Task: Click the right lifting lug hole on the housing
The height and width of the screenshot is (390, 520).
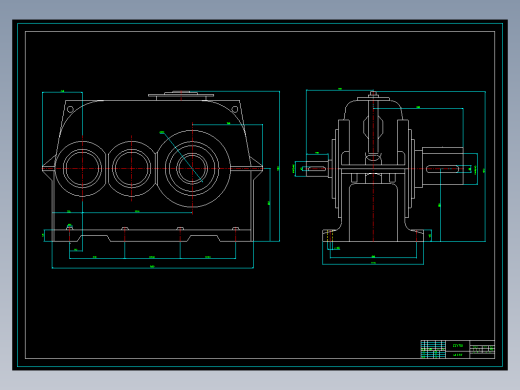Action: pos(234,109)
